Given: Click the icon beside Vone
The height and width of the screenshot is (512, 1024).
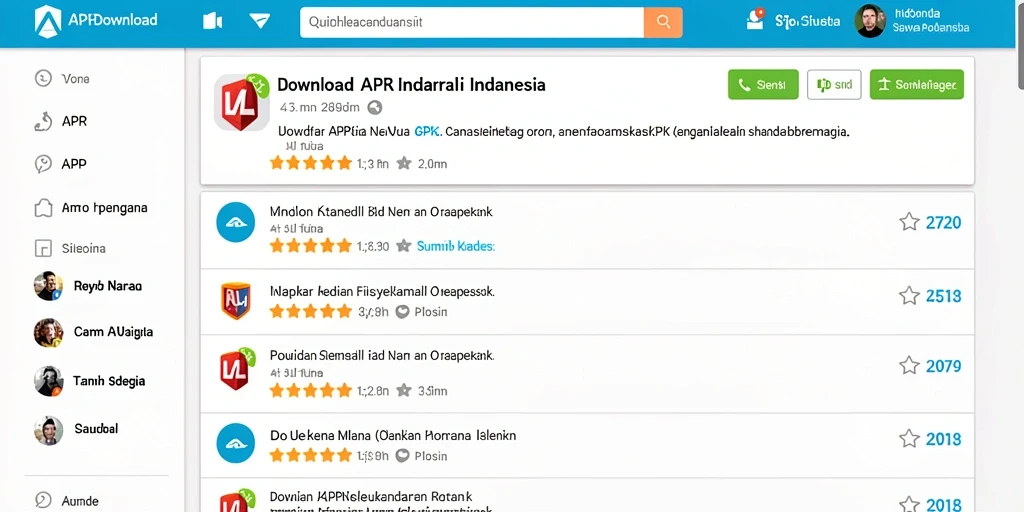Looking at the screenshot, I should (x=42, y=78).
